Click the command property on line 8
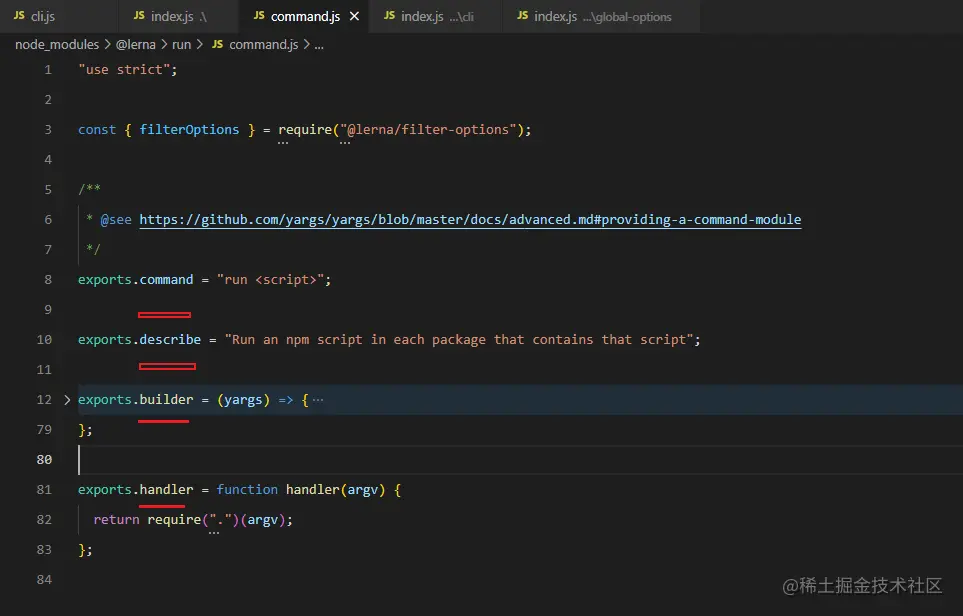This screenshot has height=616, width=963. [166, 280]
